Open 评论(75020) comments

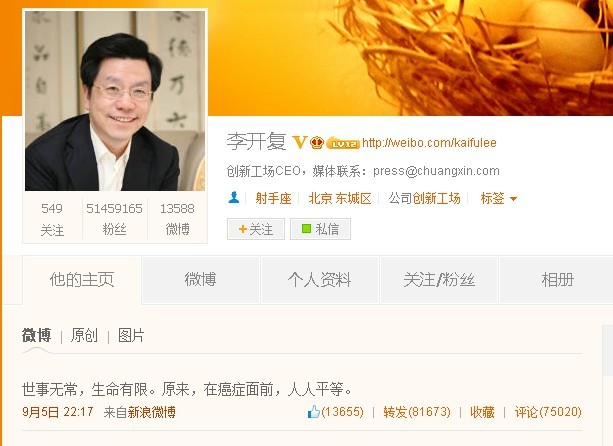point(548,412)
